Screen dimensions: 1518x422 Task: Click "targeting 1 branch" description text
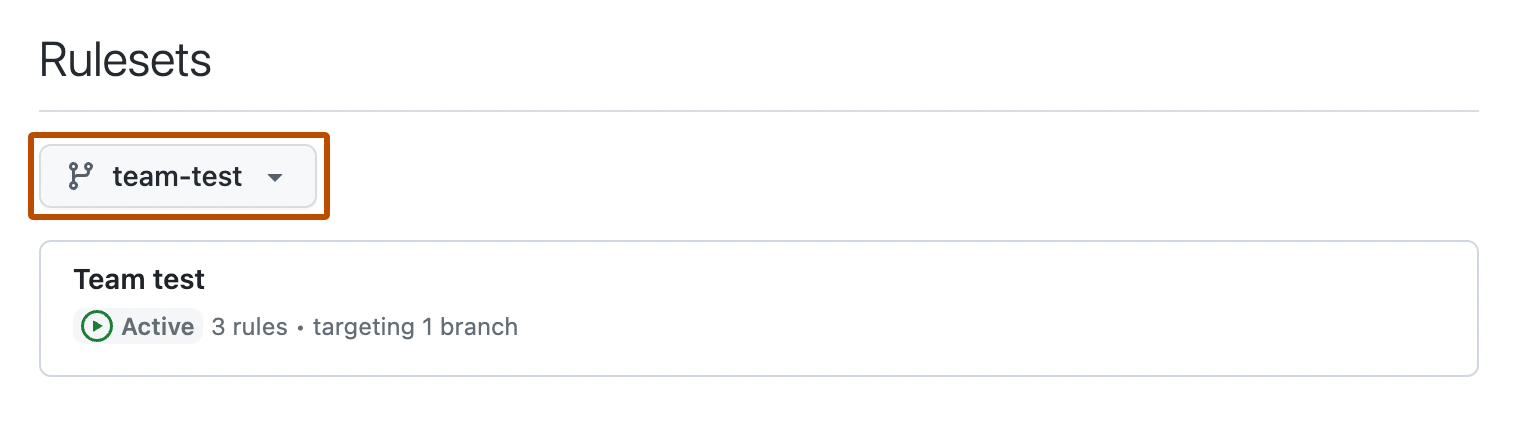(x=415, y=327)
